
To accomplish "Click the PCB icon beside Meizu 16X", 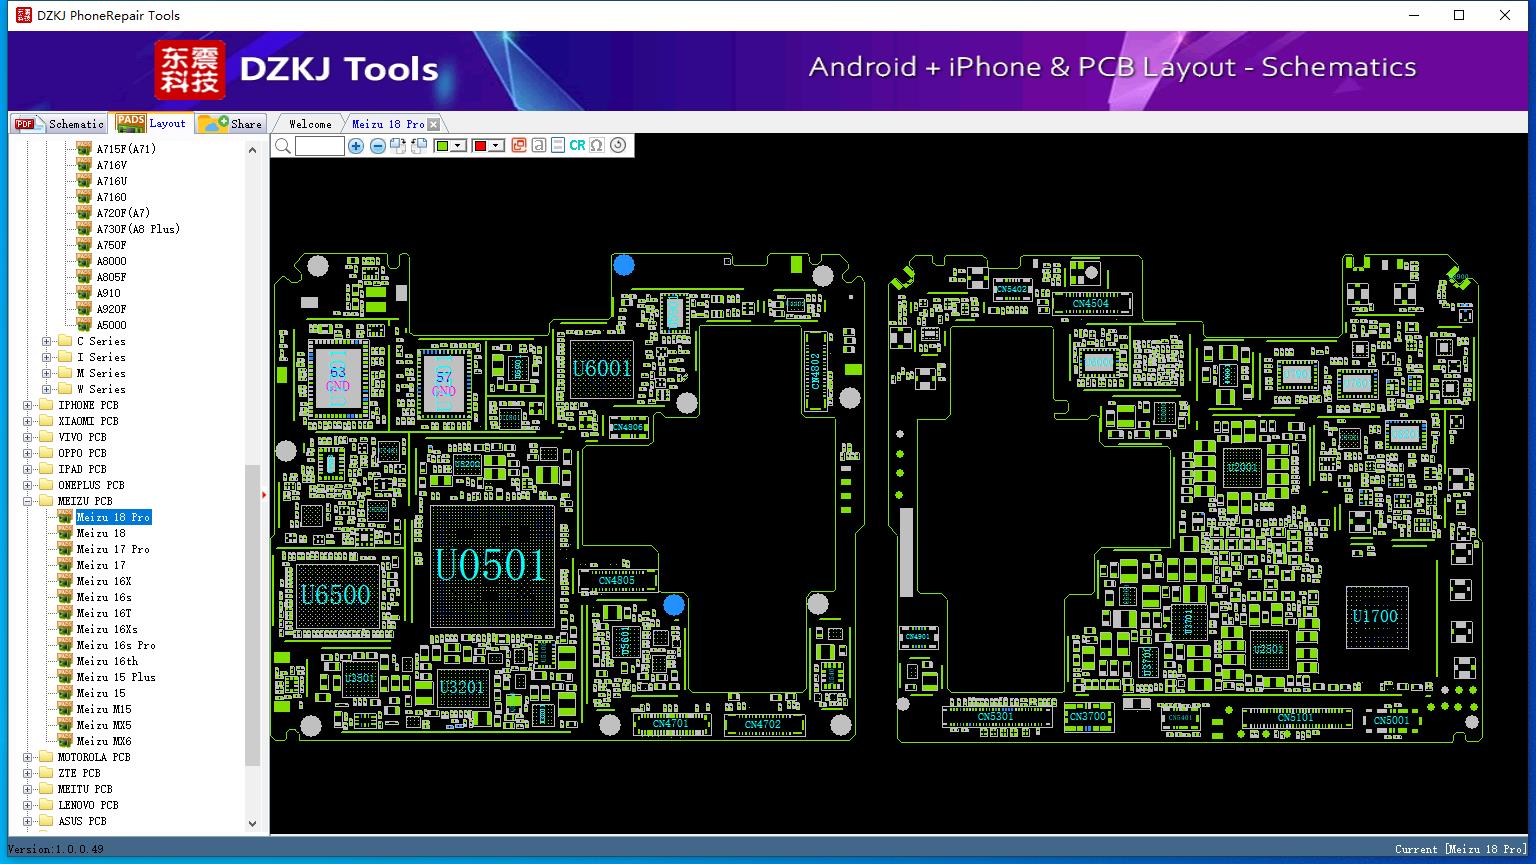I will click(x=65, y=581).
